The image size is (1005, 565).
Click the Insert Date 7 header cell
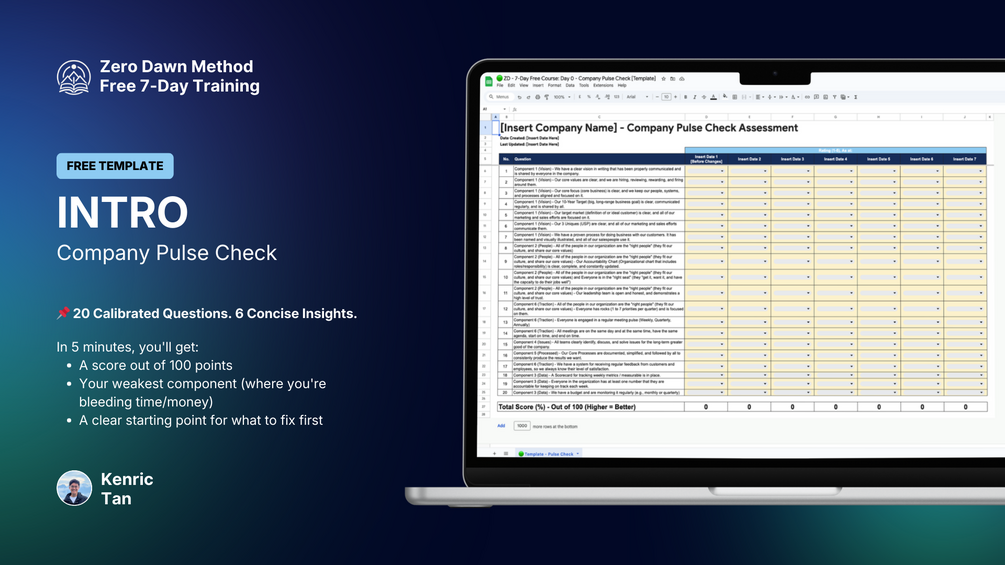[x=965, y=159]
